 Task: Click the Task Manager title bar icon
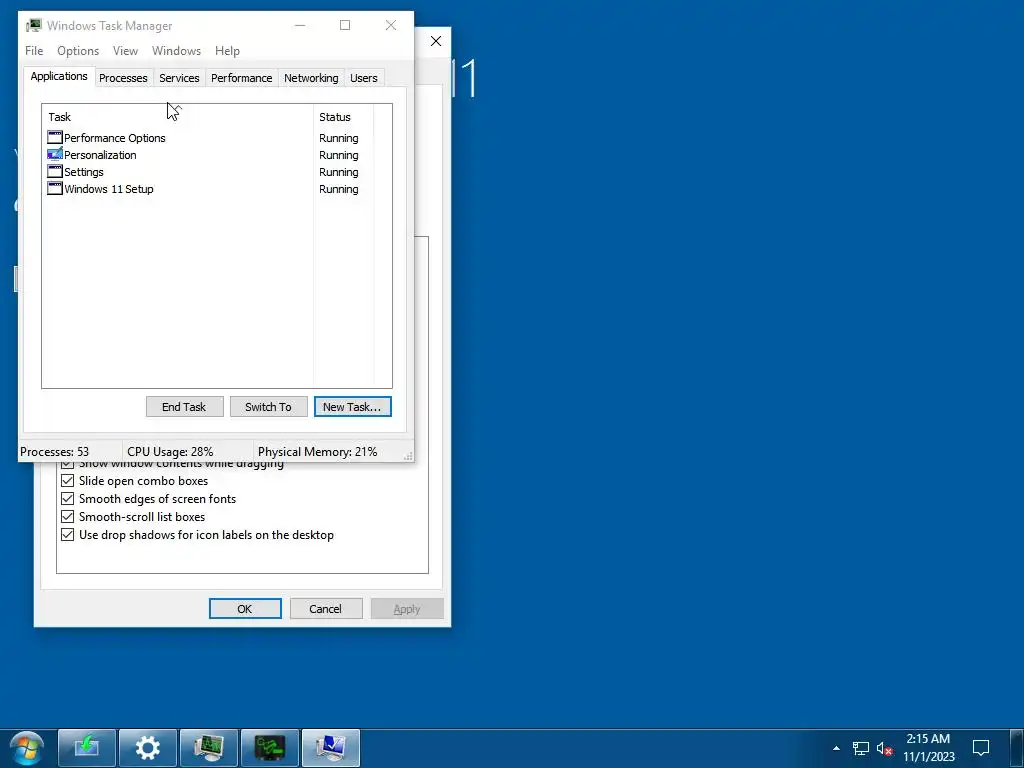click(33, 25)
